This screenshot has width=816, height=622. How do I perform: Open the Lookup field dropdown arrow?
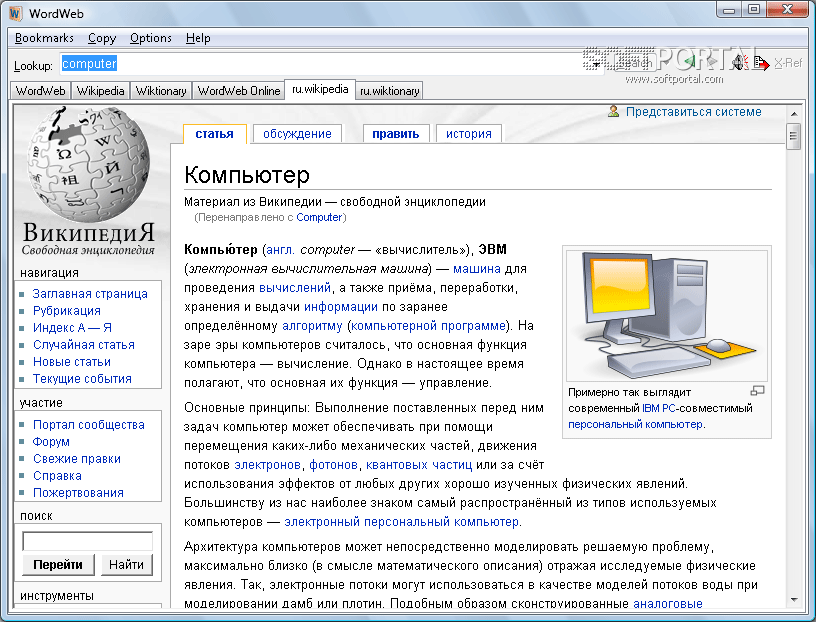click(596, 64)
